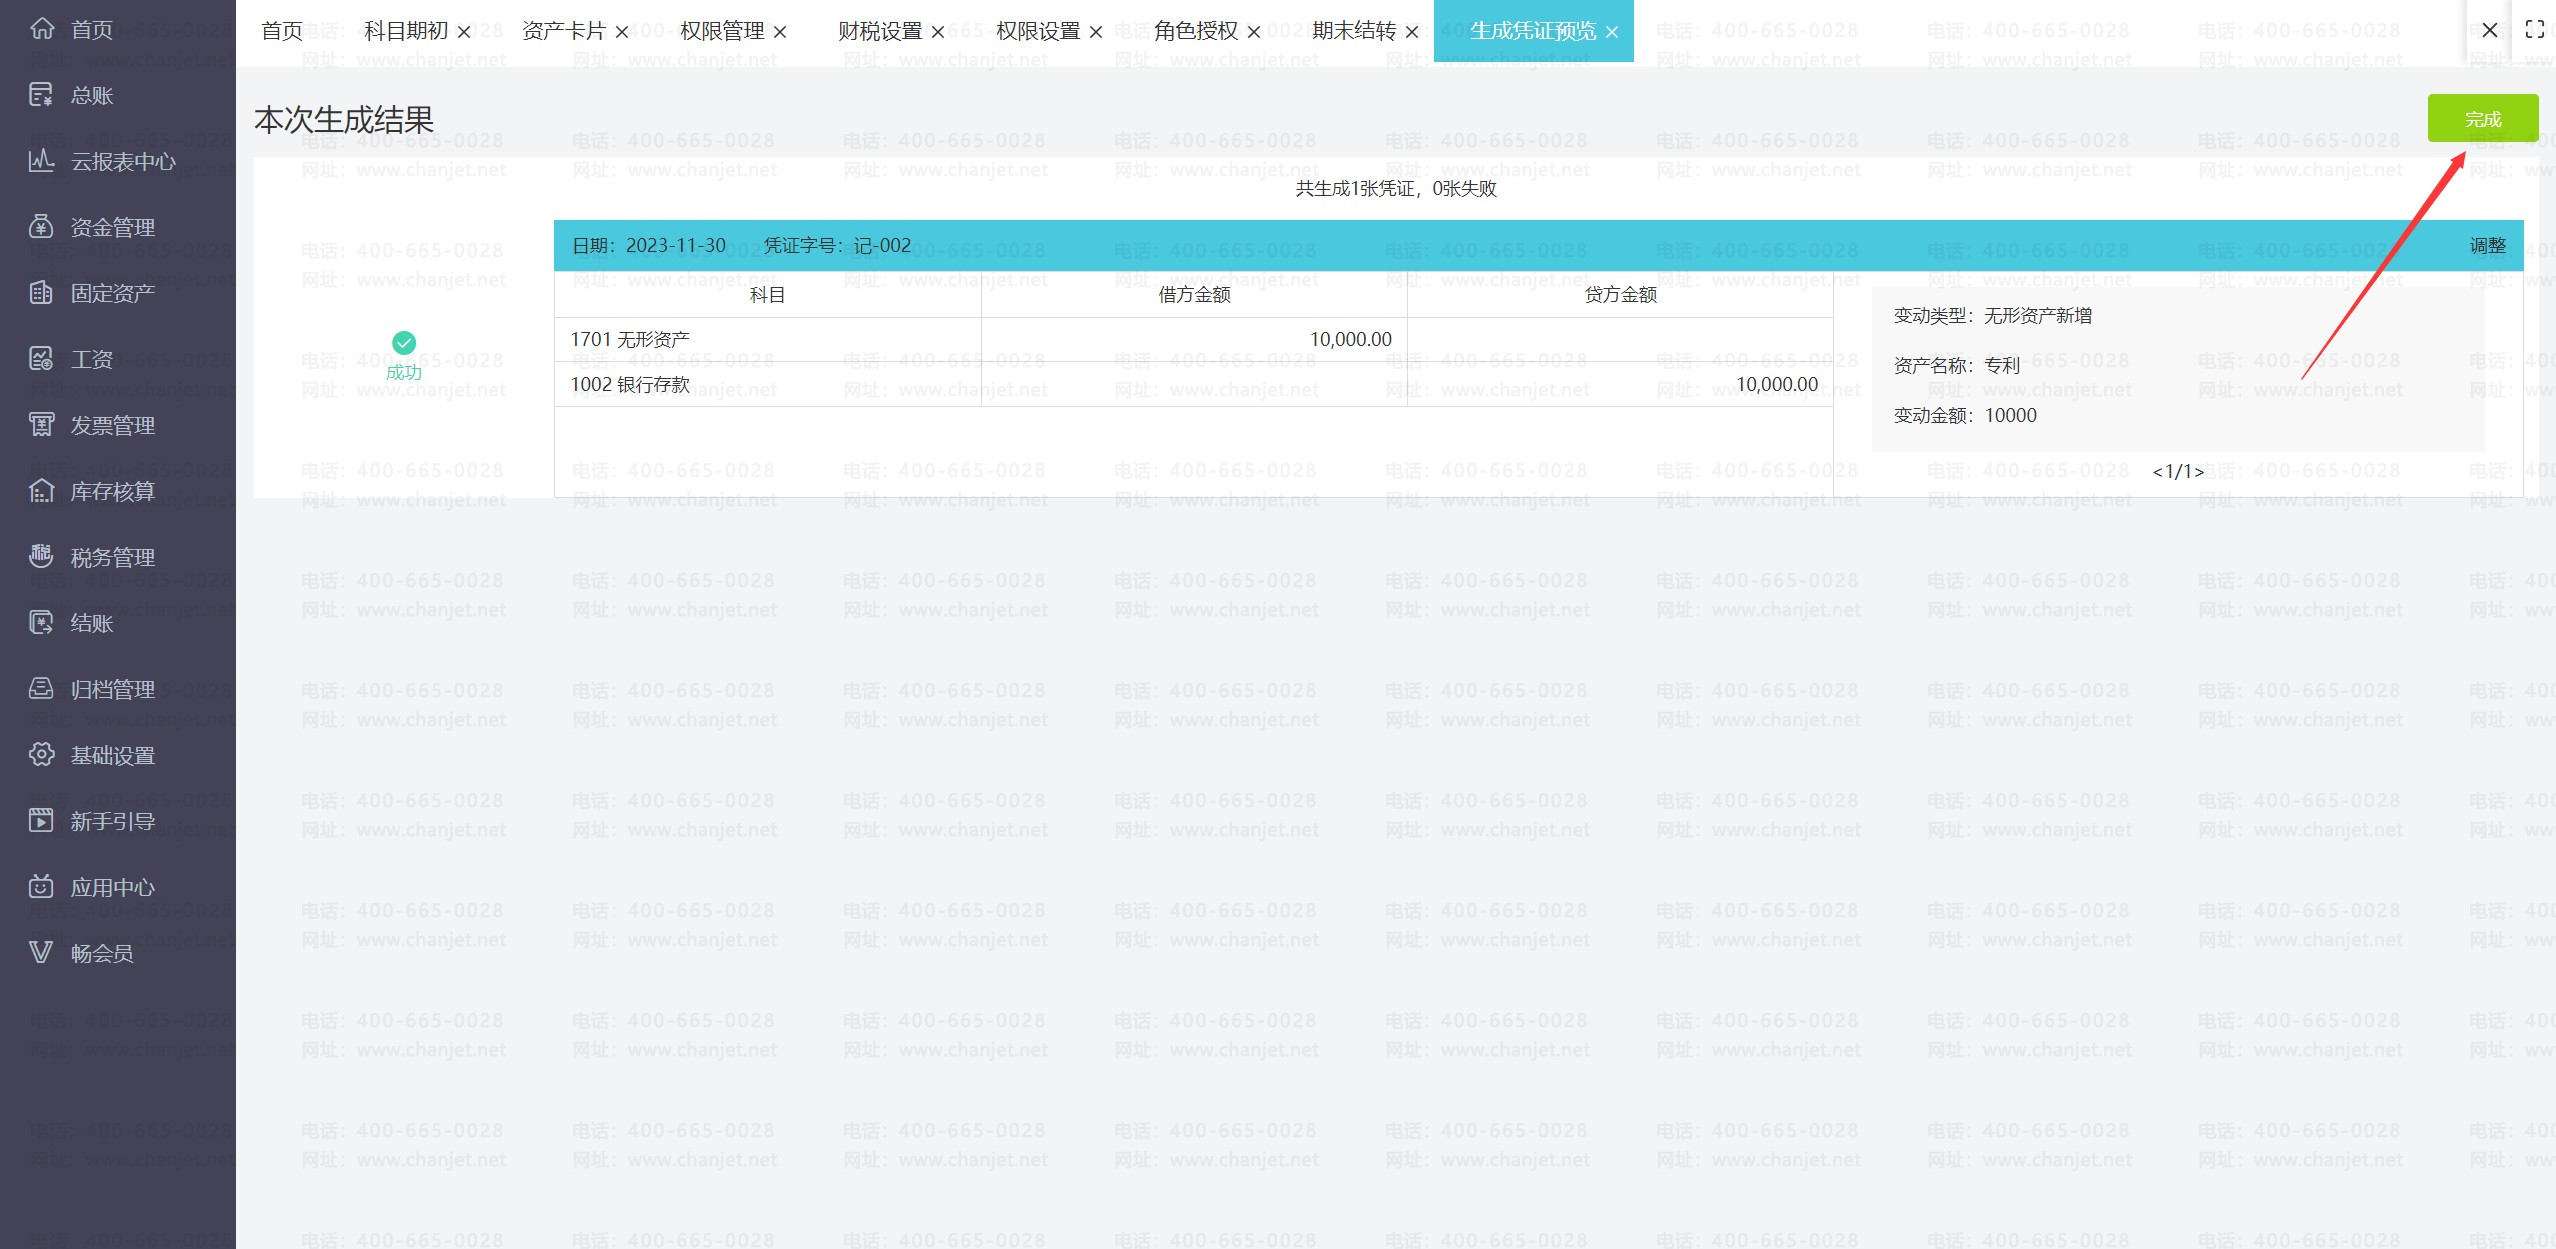Go to previous voucher page arrow

(x=2157, y=472)
